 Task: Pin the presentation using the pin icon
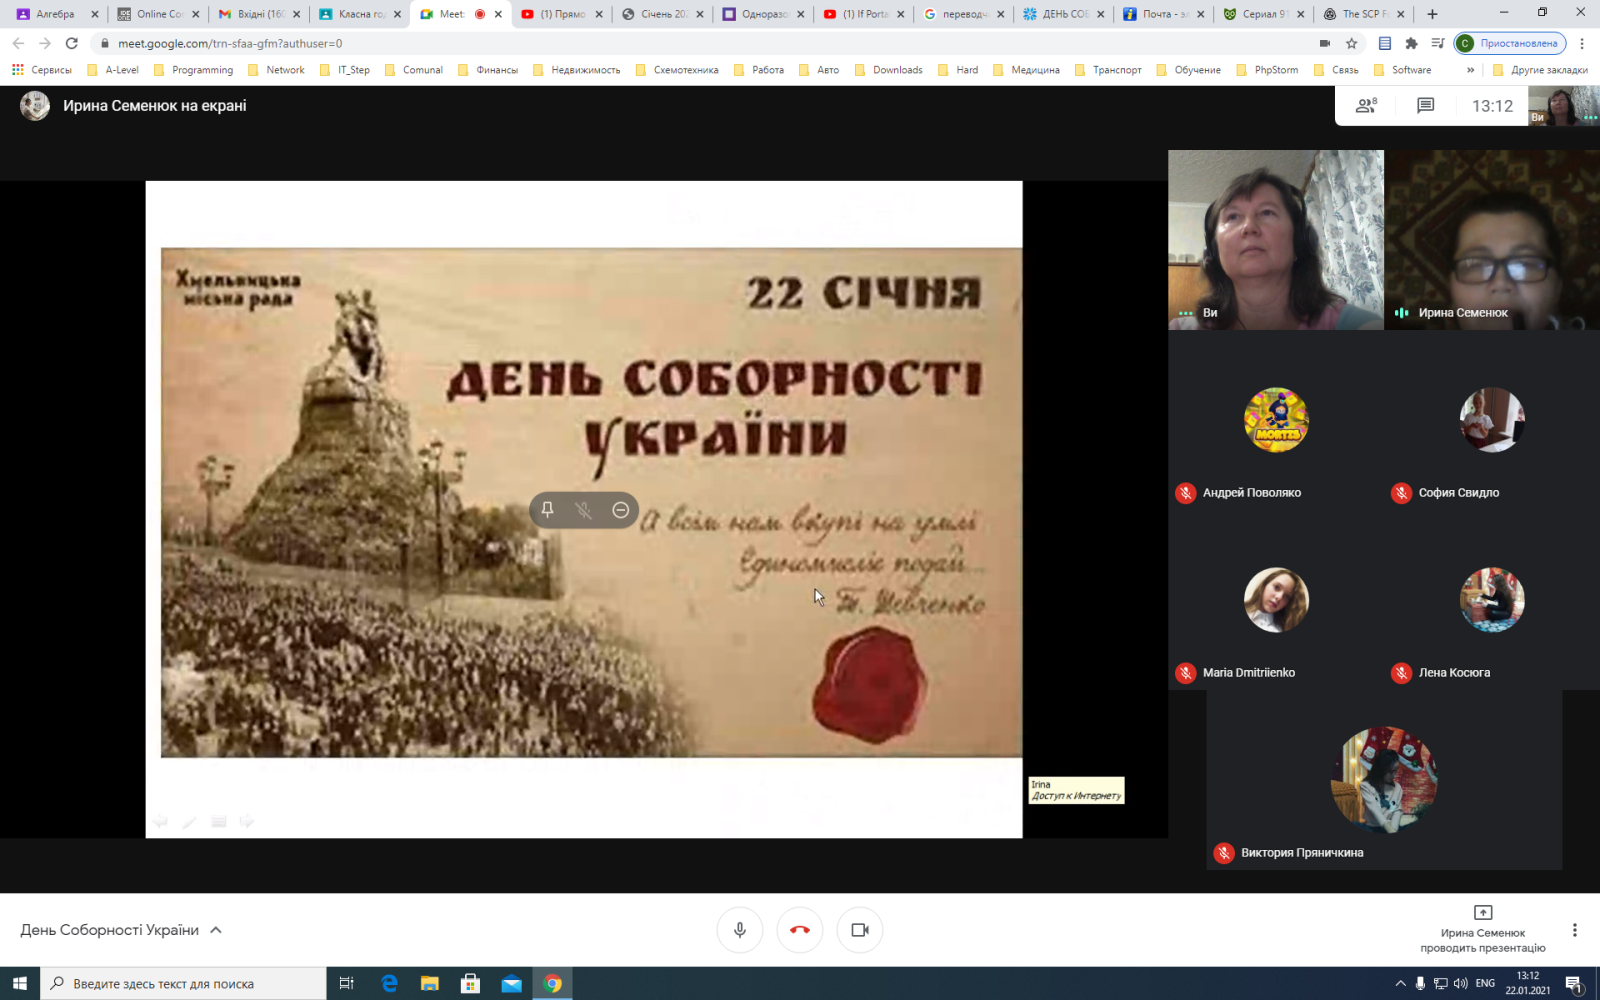point(547,510)
